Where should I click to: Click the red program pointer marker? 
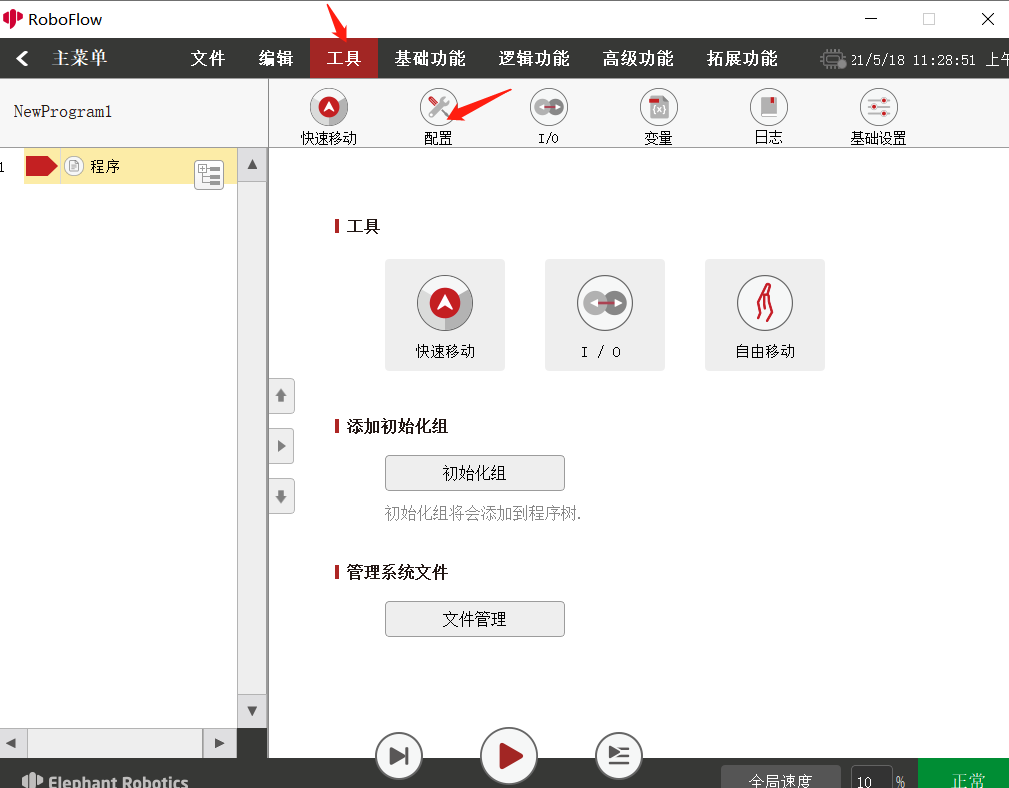[41, 166]
